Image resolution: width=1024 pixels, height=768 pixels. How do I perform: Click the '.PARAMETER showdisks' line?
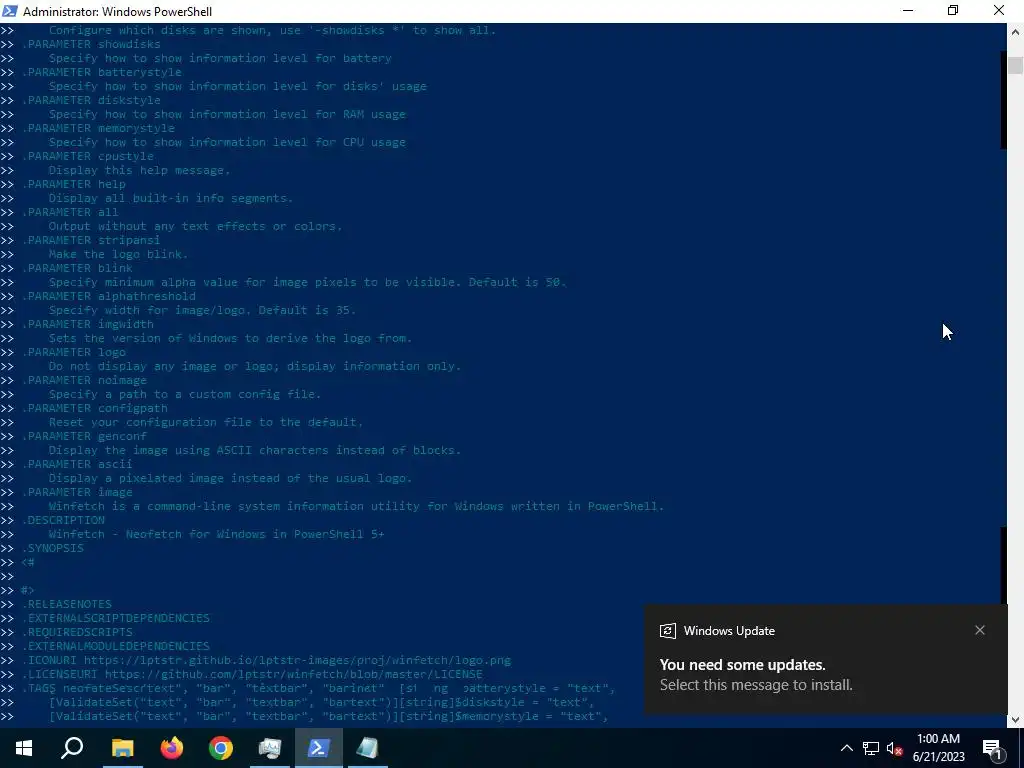pyautogui.click(x=91, y=44)
